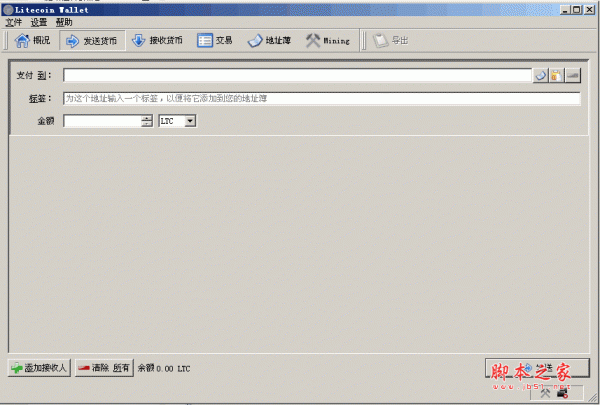Go to the Mining tab

coord(328,41)
